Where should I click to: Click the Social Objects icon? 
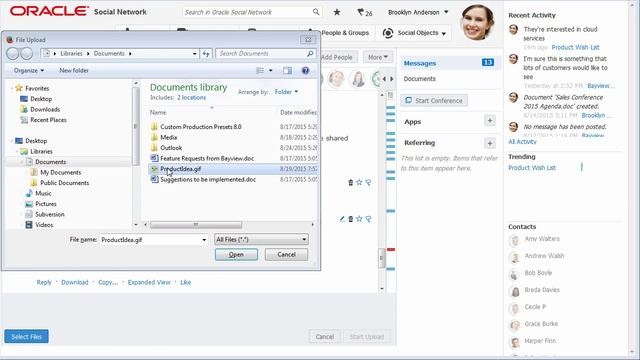[388, 33]
